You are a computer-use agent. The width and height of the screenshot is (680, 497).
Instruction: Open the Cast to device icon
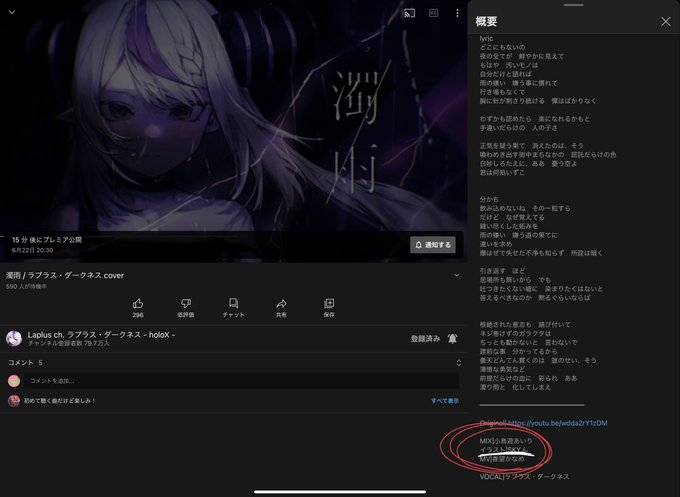[x=409, y=13]
